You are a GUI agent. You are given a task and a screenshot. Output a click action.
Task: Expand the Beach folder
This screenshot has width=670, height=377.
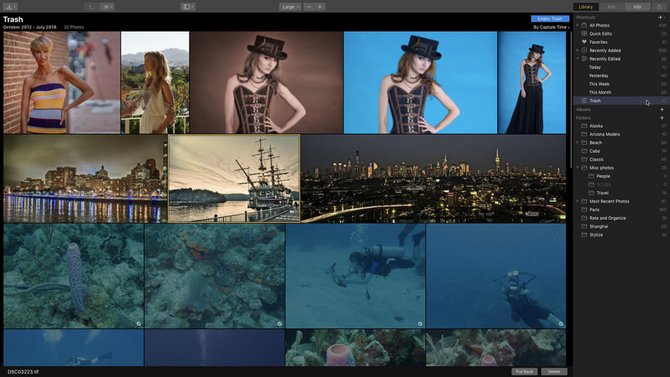pyautogui.click(x=578, y=142)
